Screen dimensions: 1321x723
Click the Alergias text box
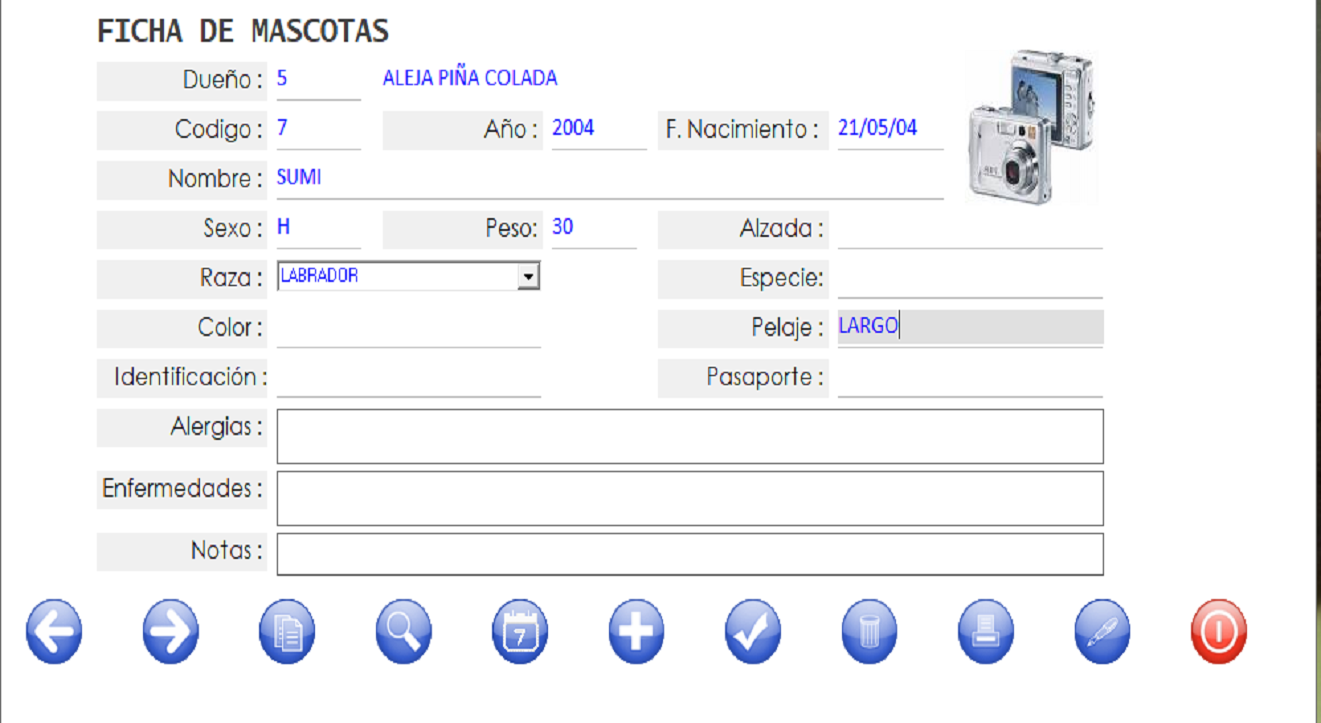click(689, 436)
